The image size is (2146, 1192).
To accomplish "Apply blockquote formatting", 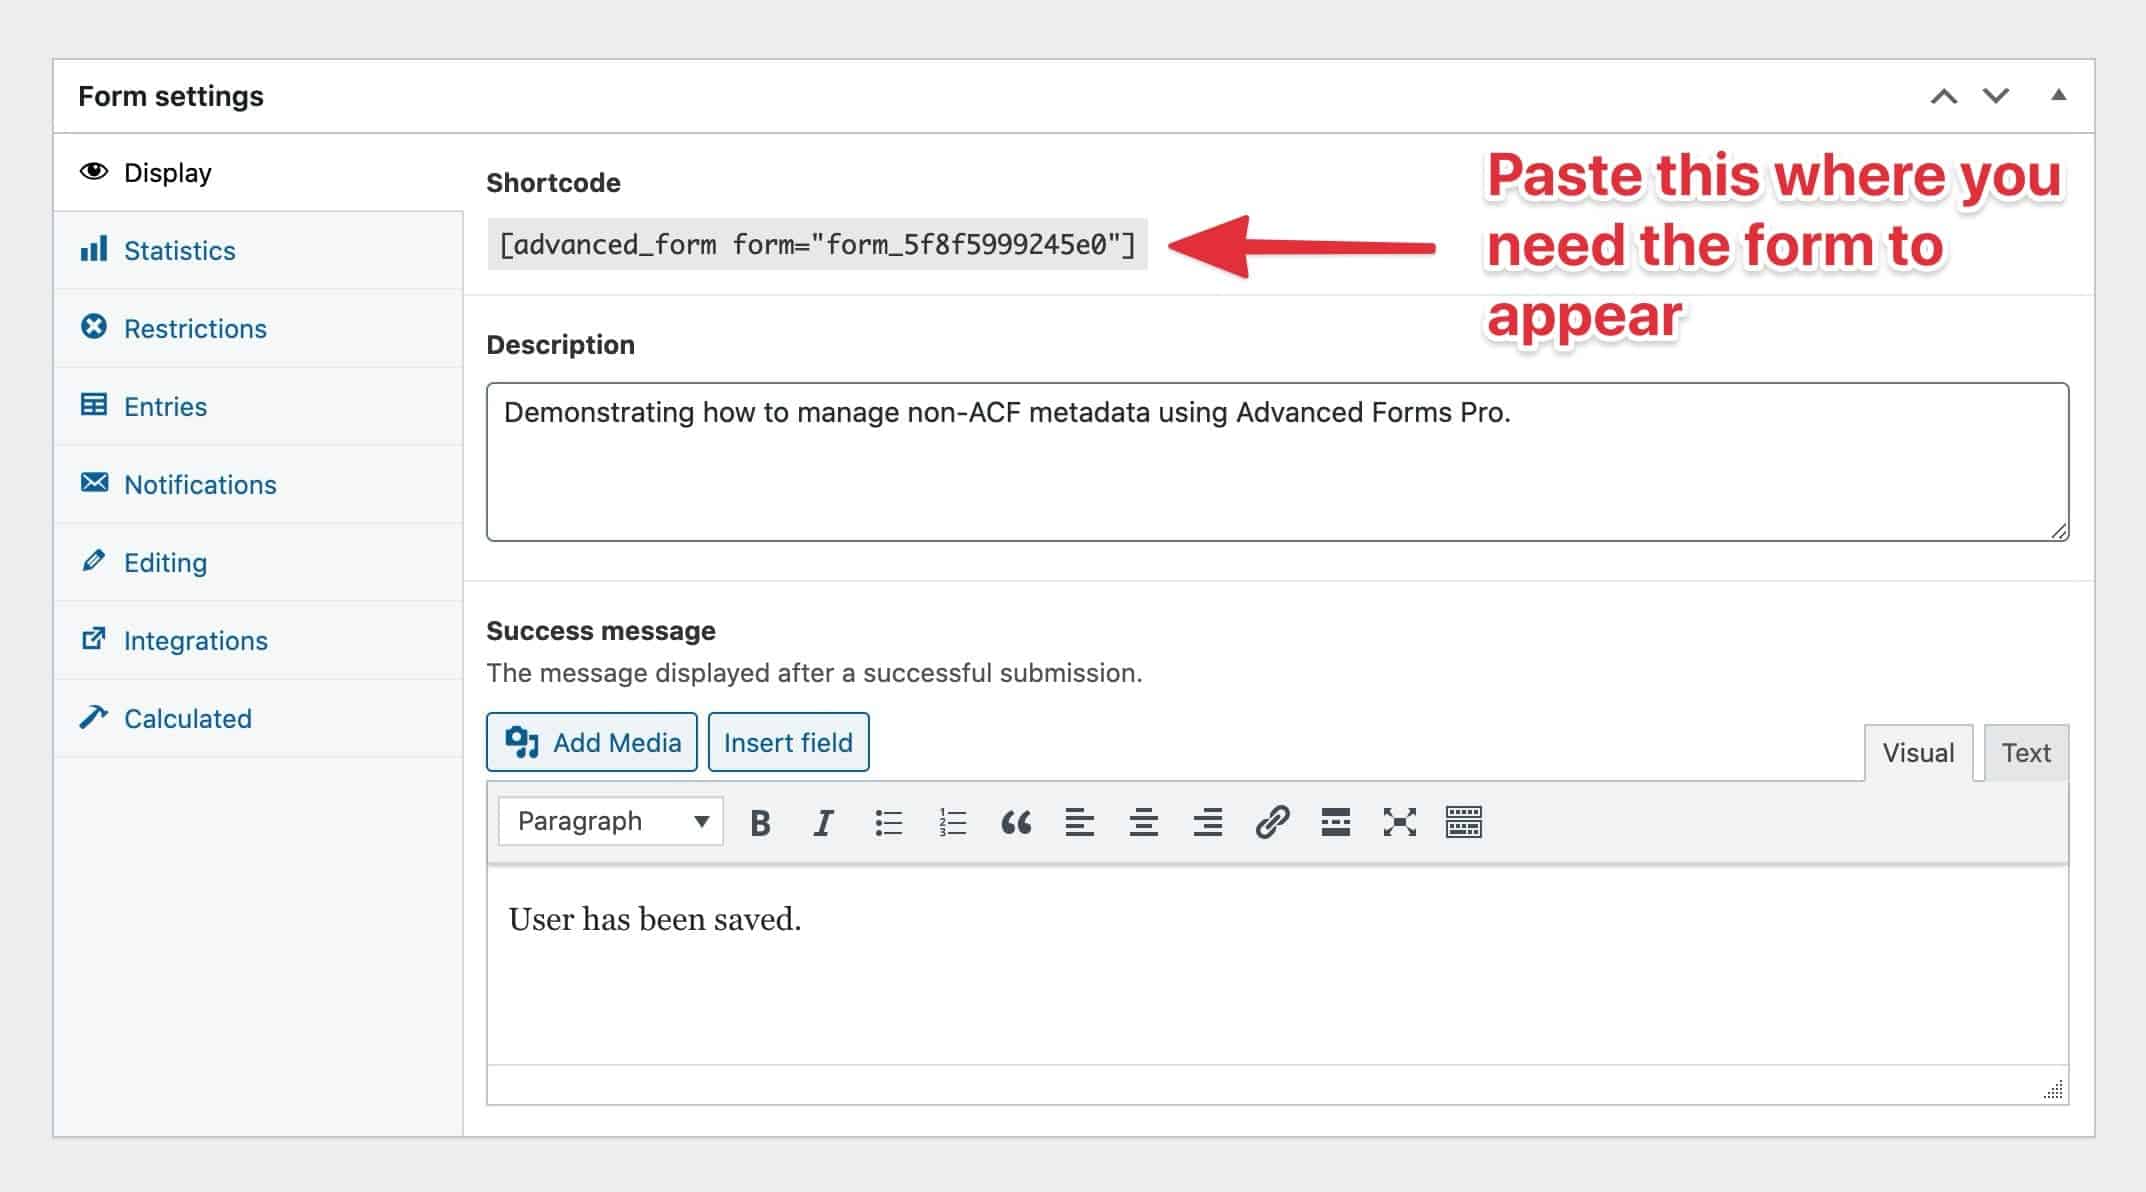I will 1016,823.
